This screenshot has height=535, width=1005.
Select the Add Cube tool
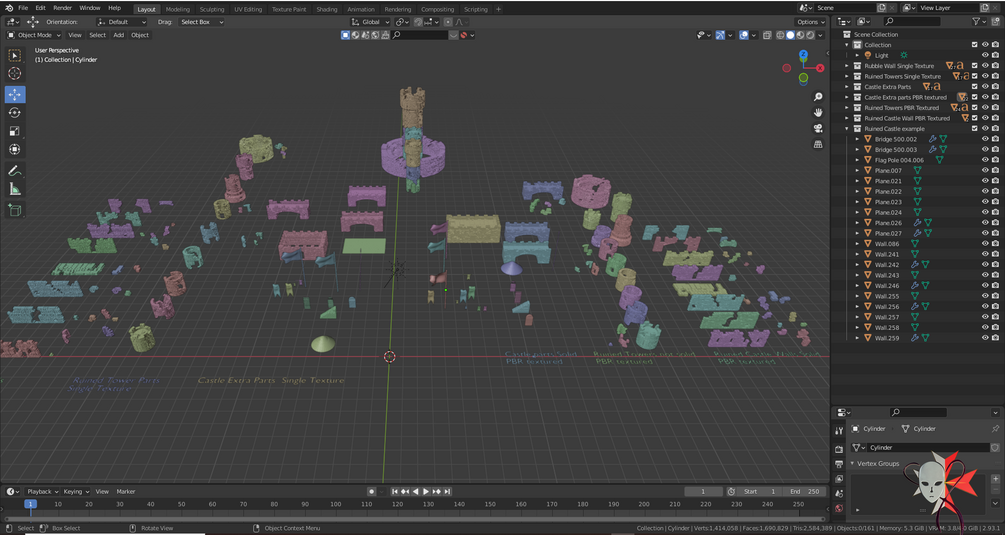coord(15,210)
